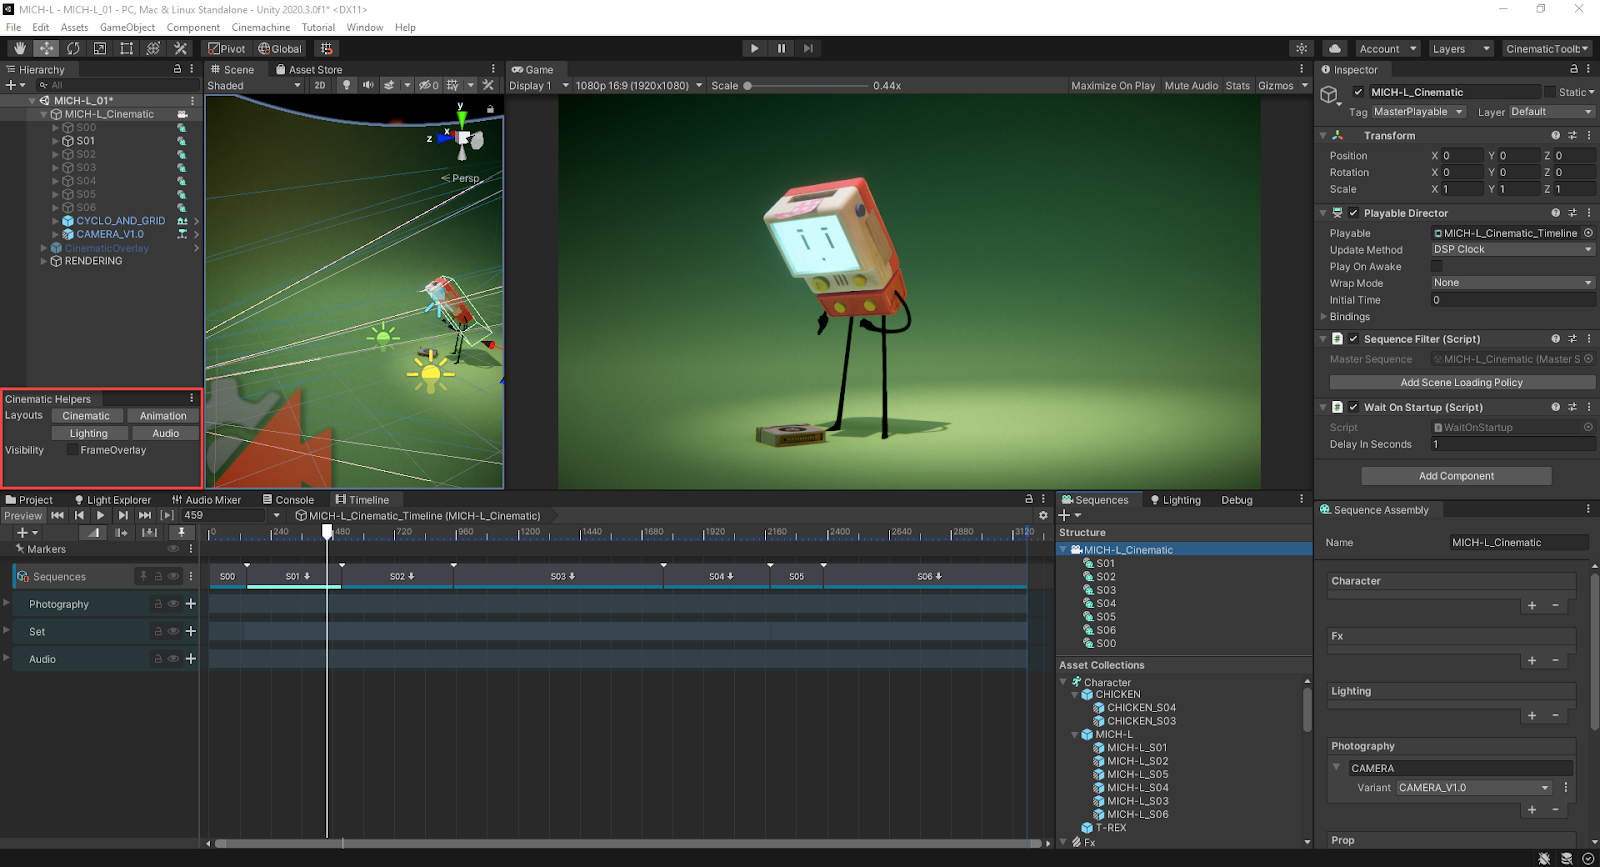Select the Move tool
This screenshot has height=867, width=1600.
click(x=46, y=48)
